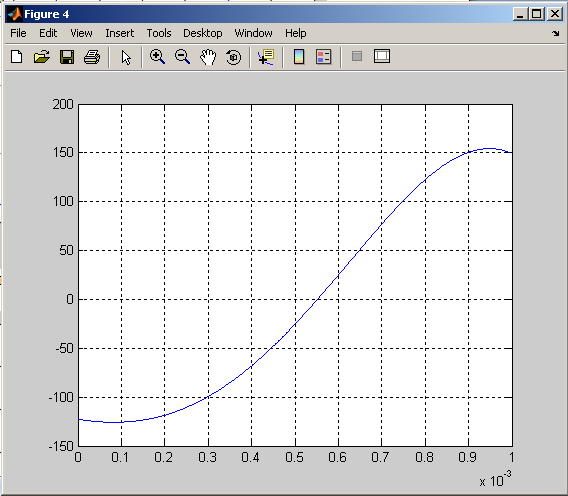Insert Legend using toolbar icon

point(323,57)
